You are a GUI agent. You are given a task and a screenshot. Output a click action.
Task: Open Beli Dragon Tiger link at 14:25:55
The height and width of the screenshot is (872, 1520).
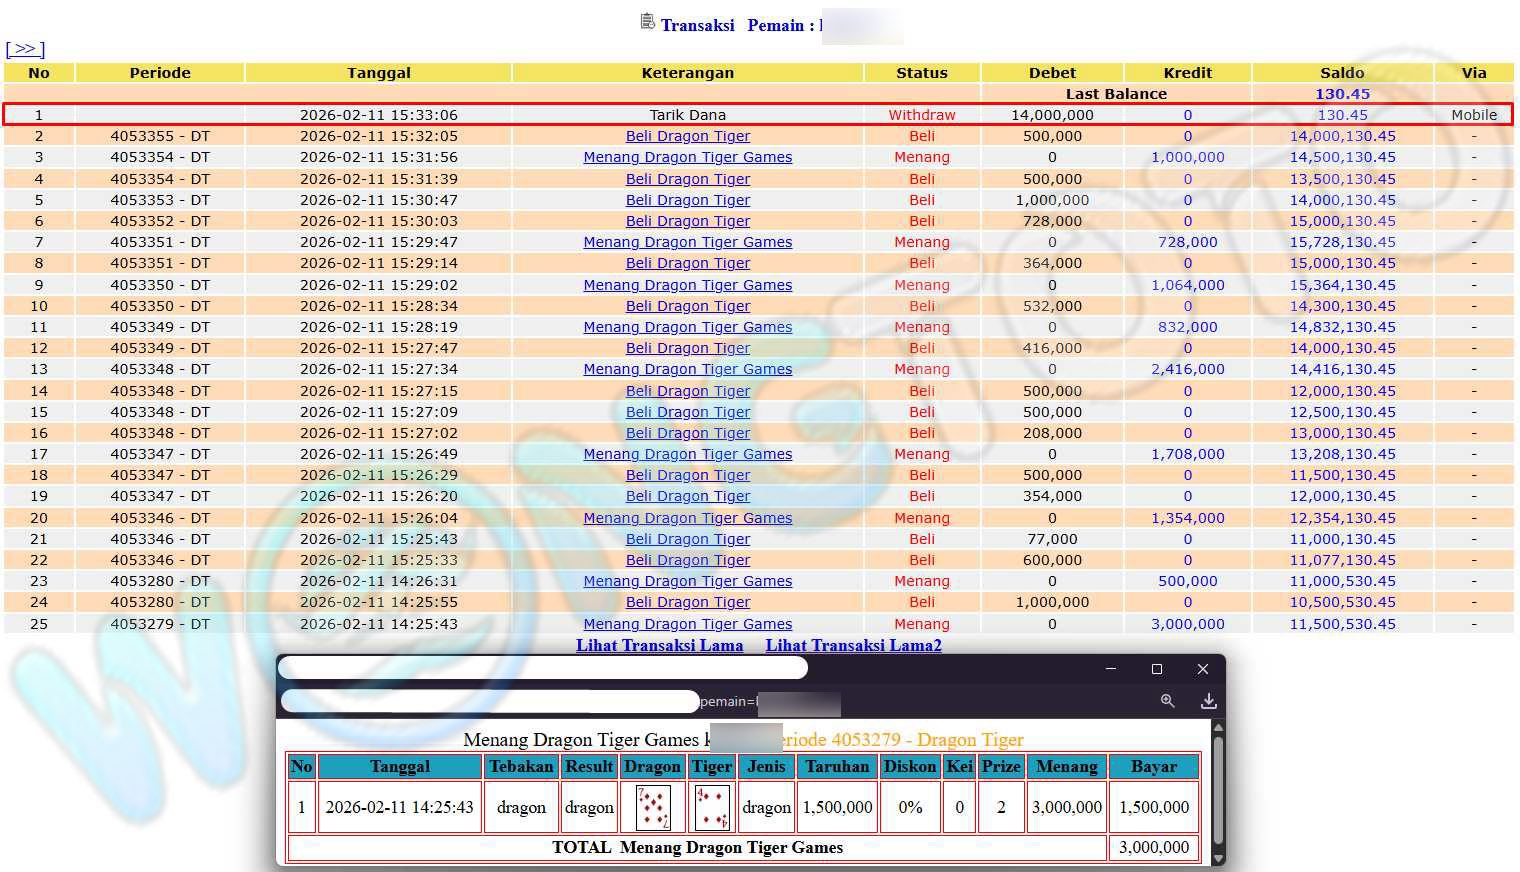point(687,602)
